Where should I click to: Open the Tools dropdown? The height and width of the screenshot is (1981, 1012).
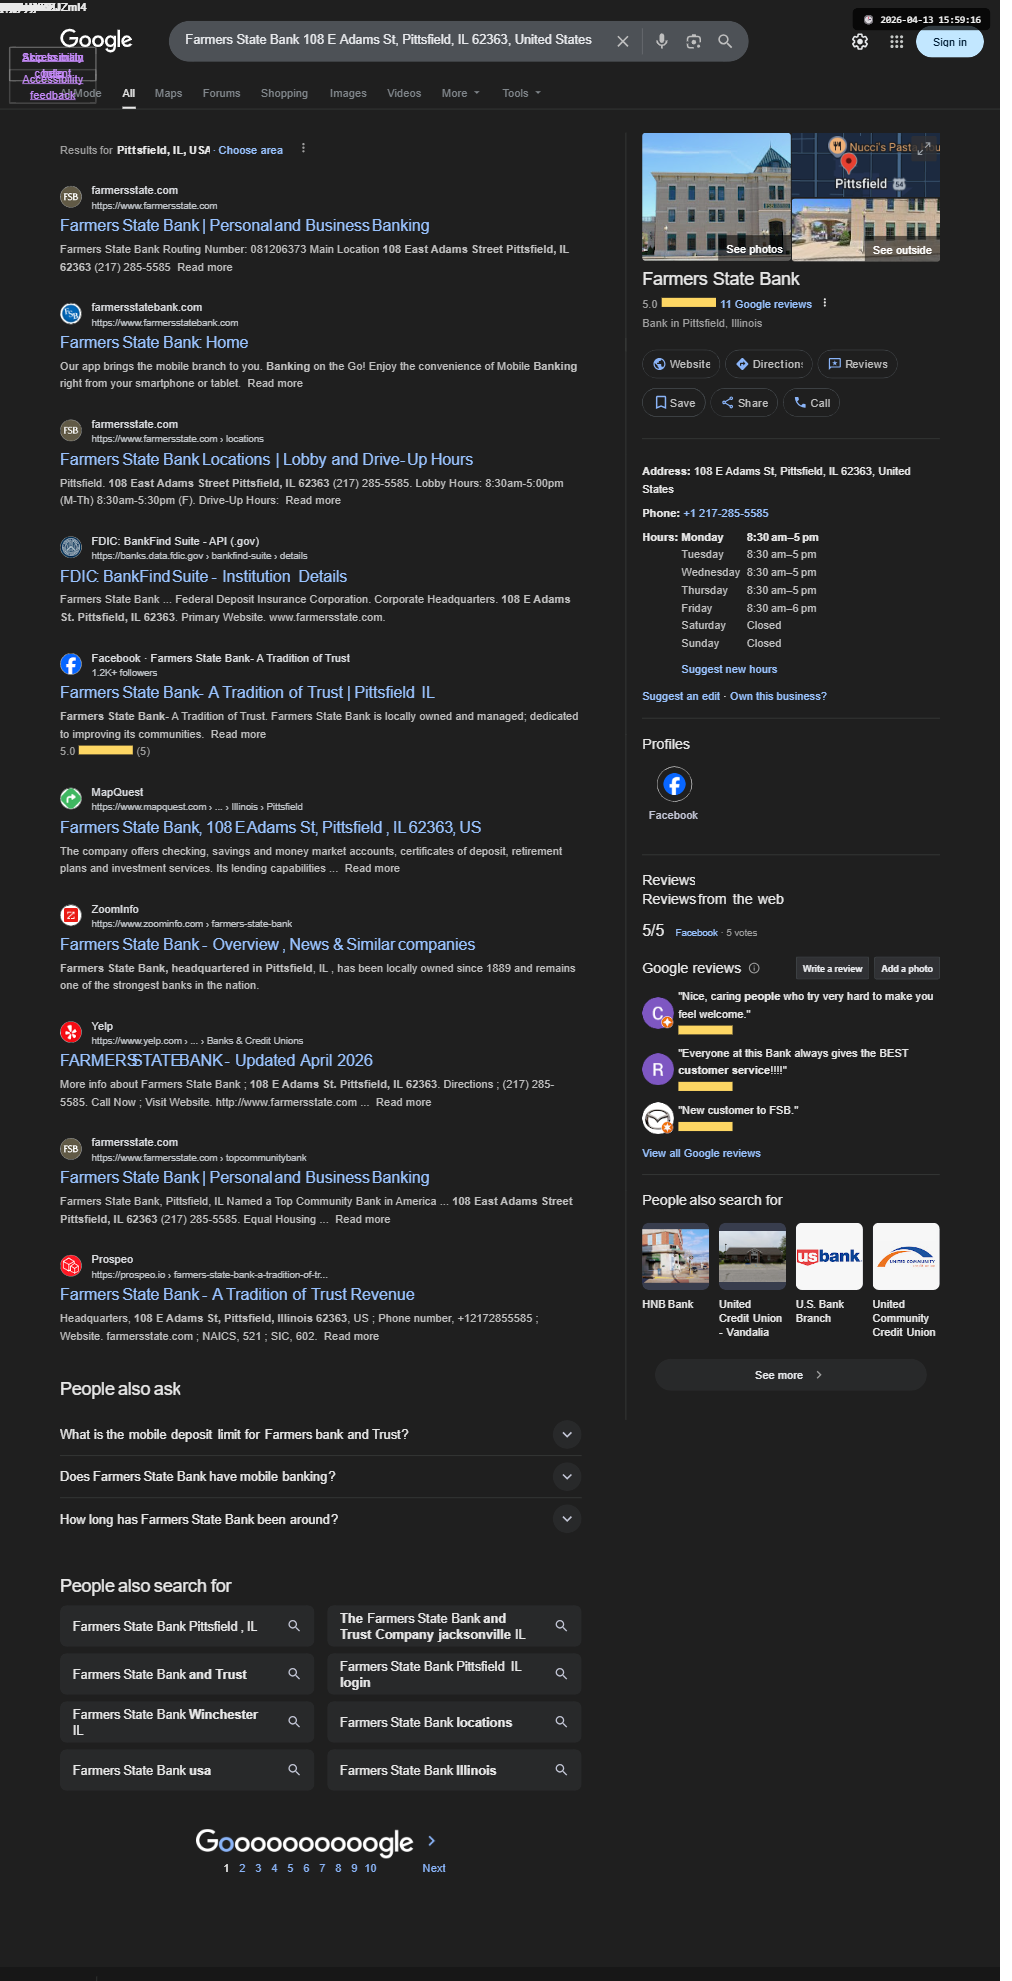click(x=521, y=93)
